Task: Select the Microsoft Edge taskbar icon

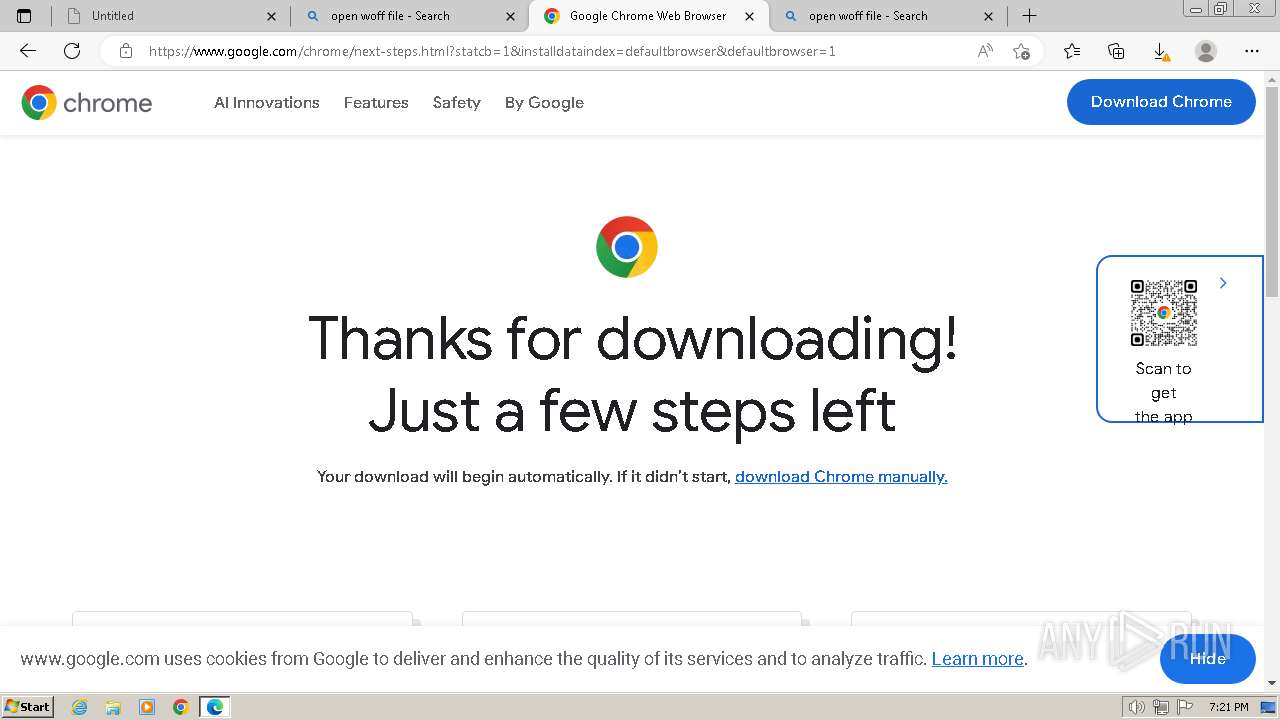Action: point(215,707)
